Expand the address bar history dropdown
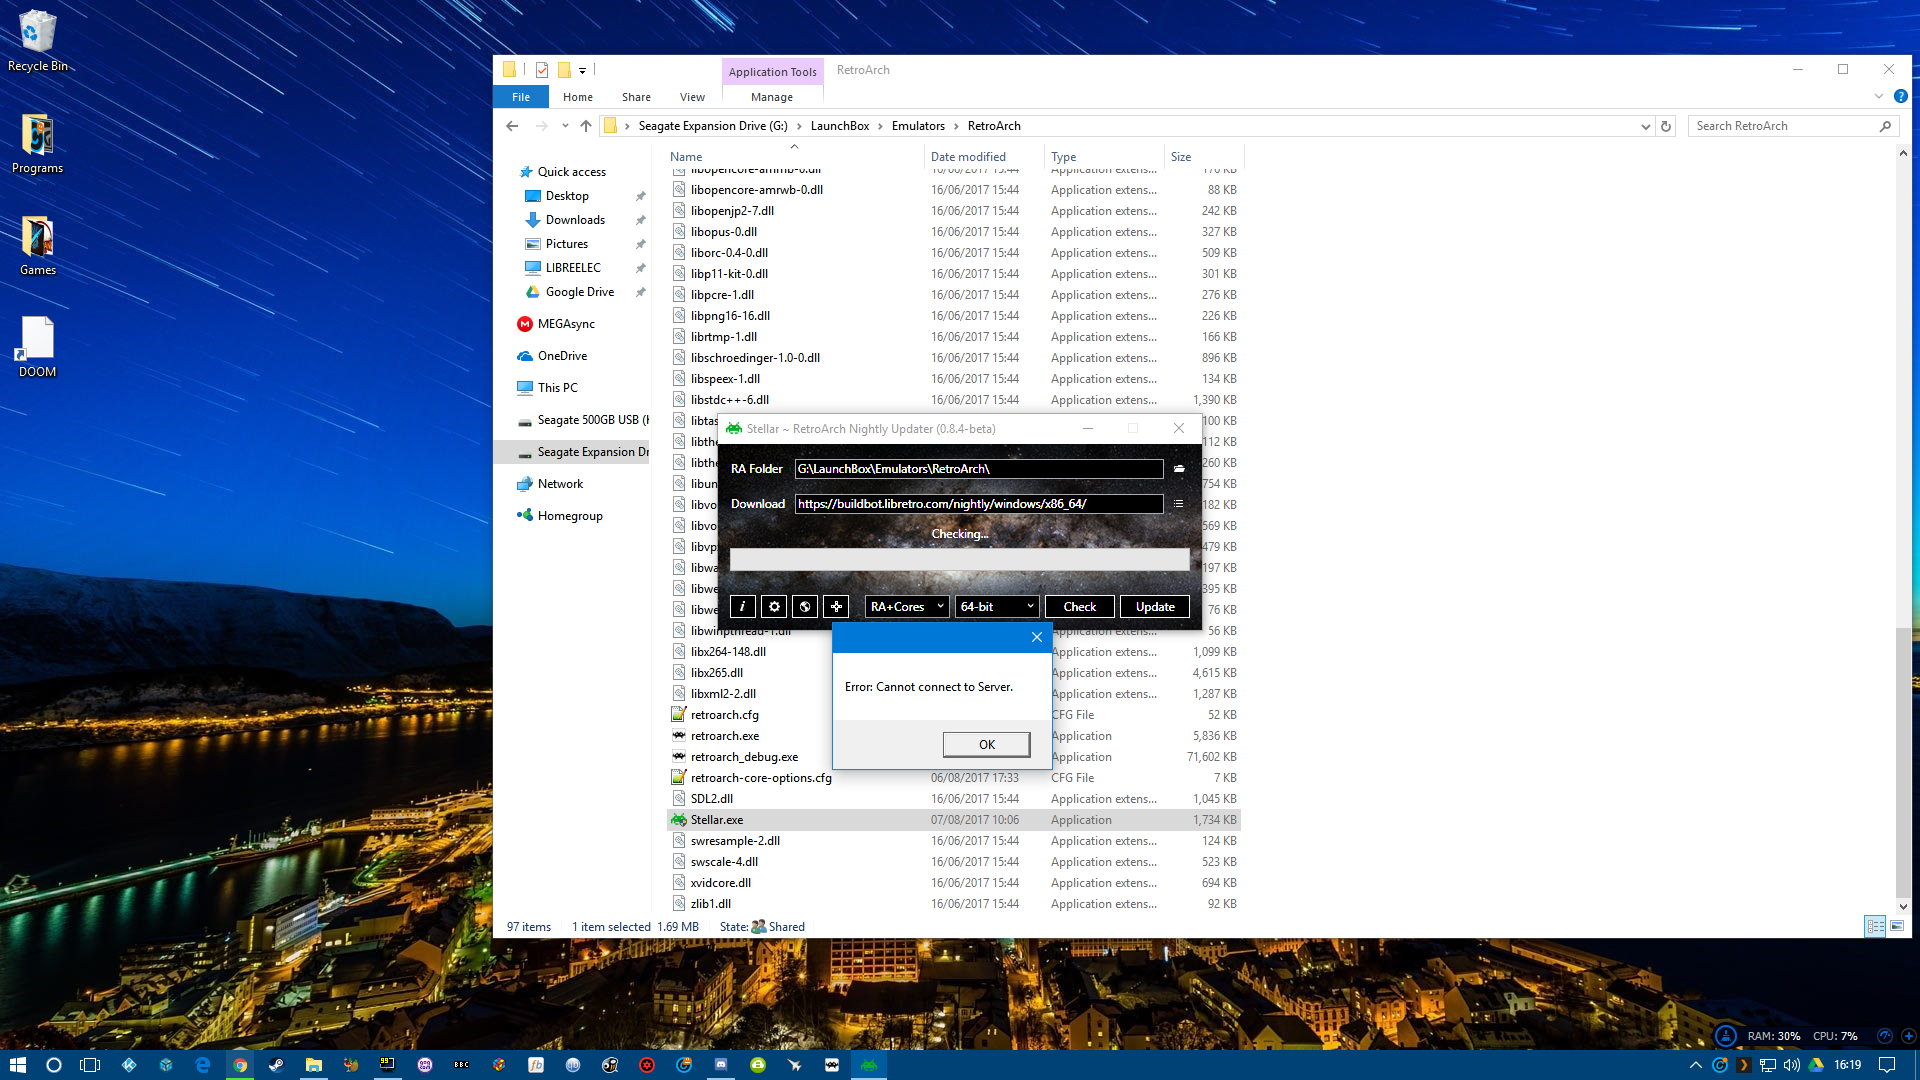This screenshot has height=1080, width=1920. pos(1645,126)
